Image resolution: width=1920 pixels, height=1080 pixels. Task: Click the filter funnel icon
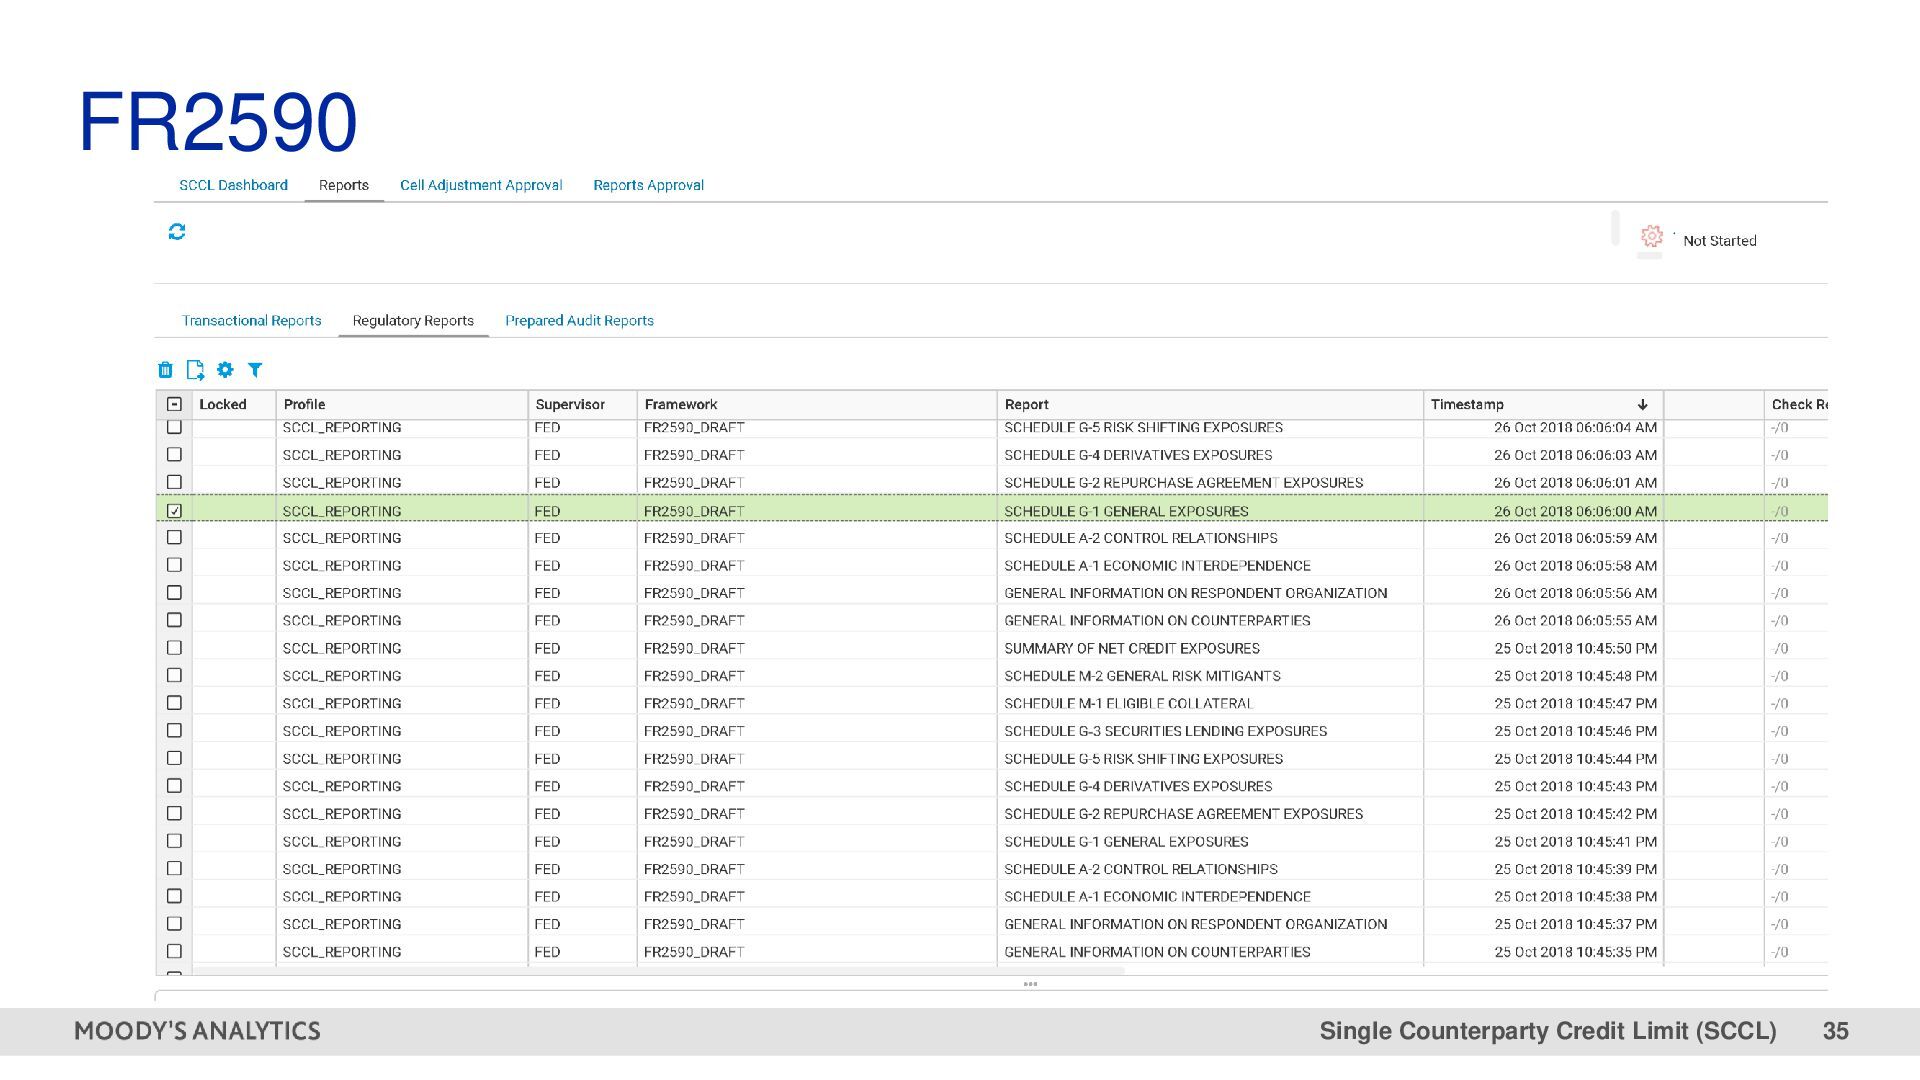coord(255,370)
